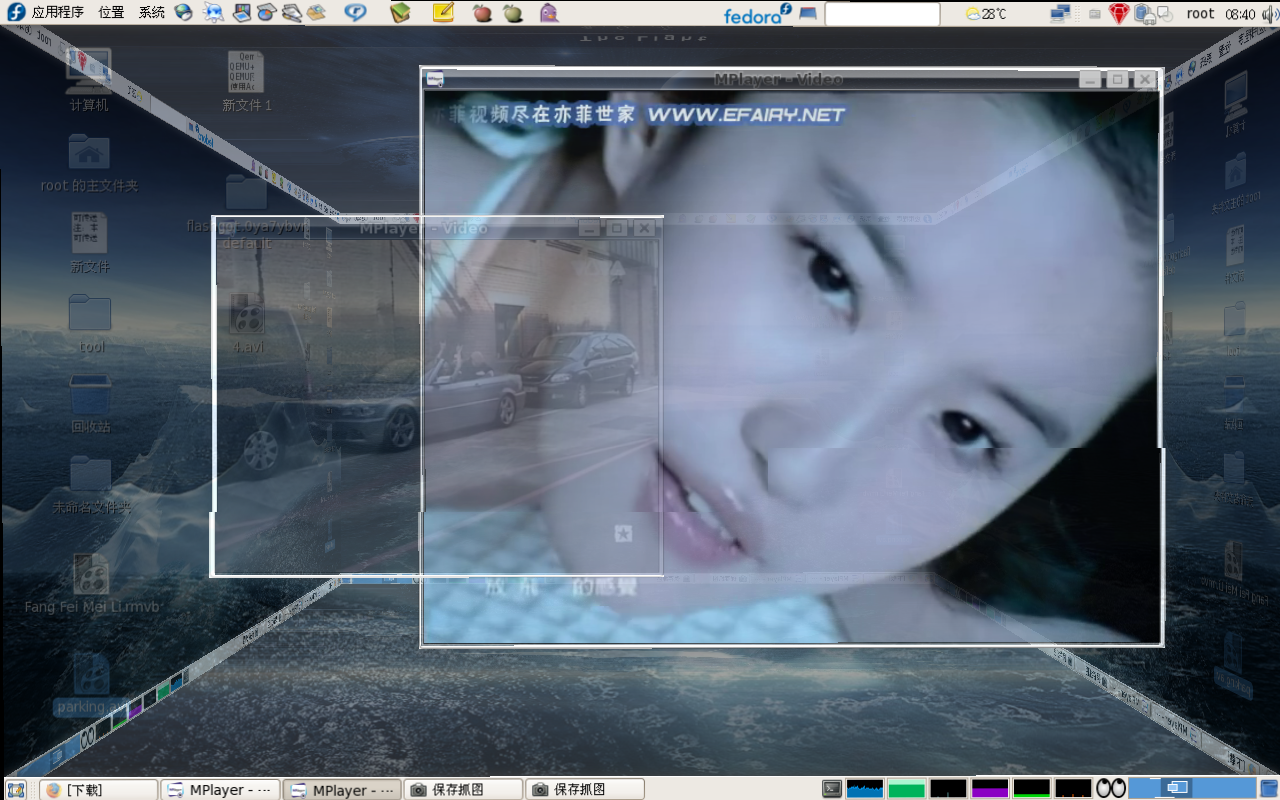
Task: Click the purple system monitor graph
Action: pos(990,789)
